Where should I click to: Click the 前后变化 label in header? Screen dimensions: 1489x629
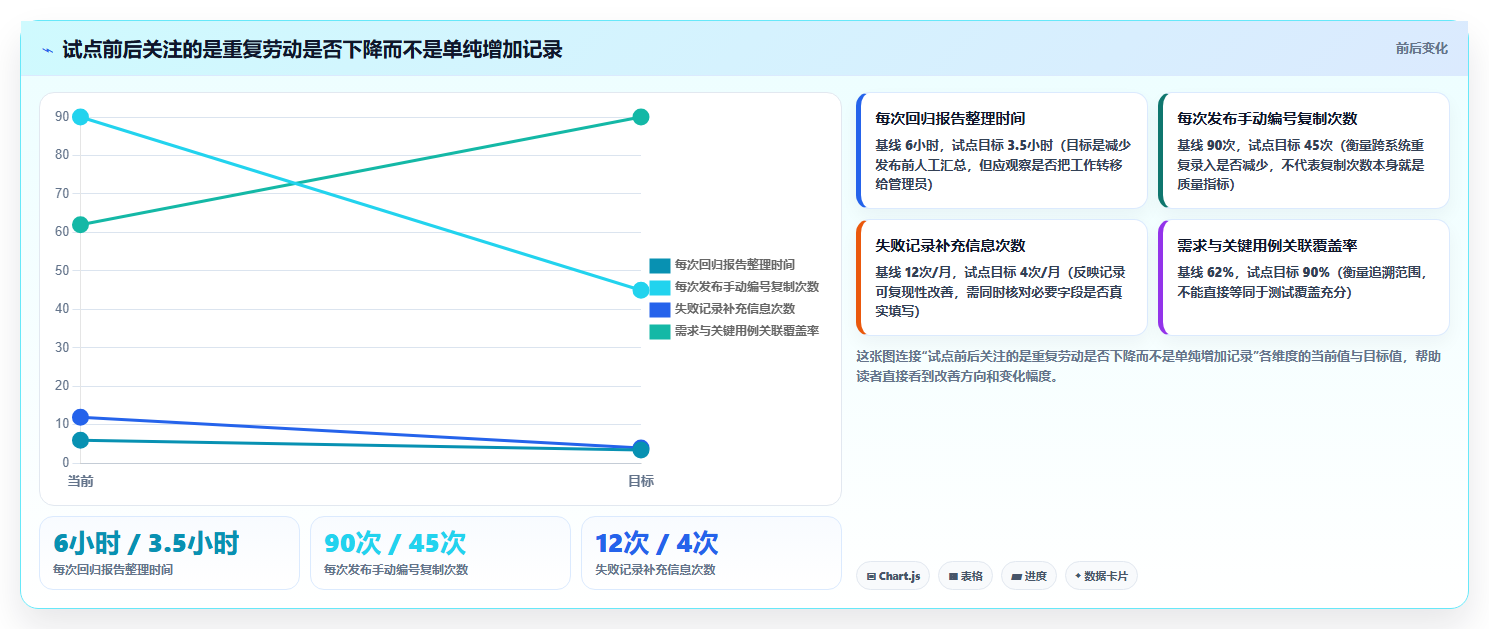1421,48
